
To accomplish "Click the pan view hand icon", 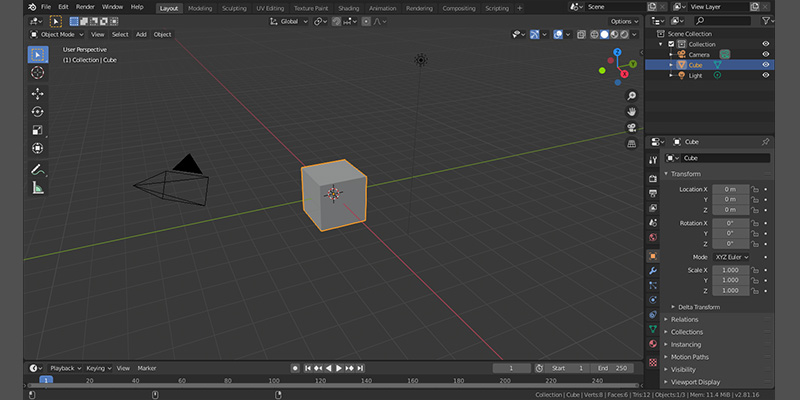I will tap(632, 111).
